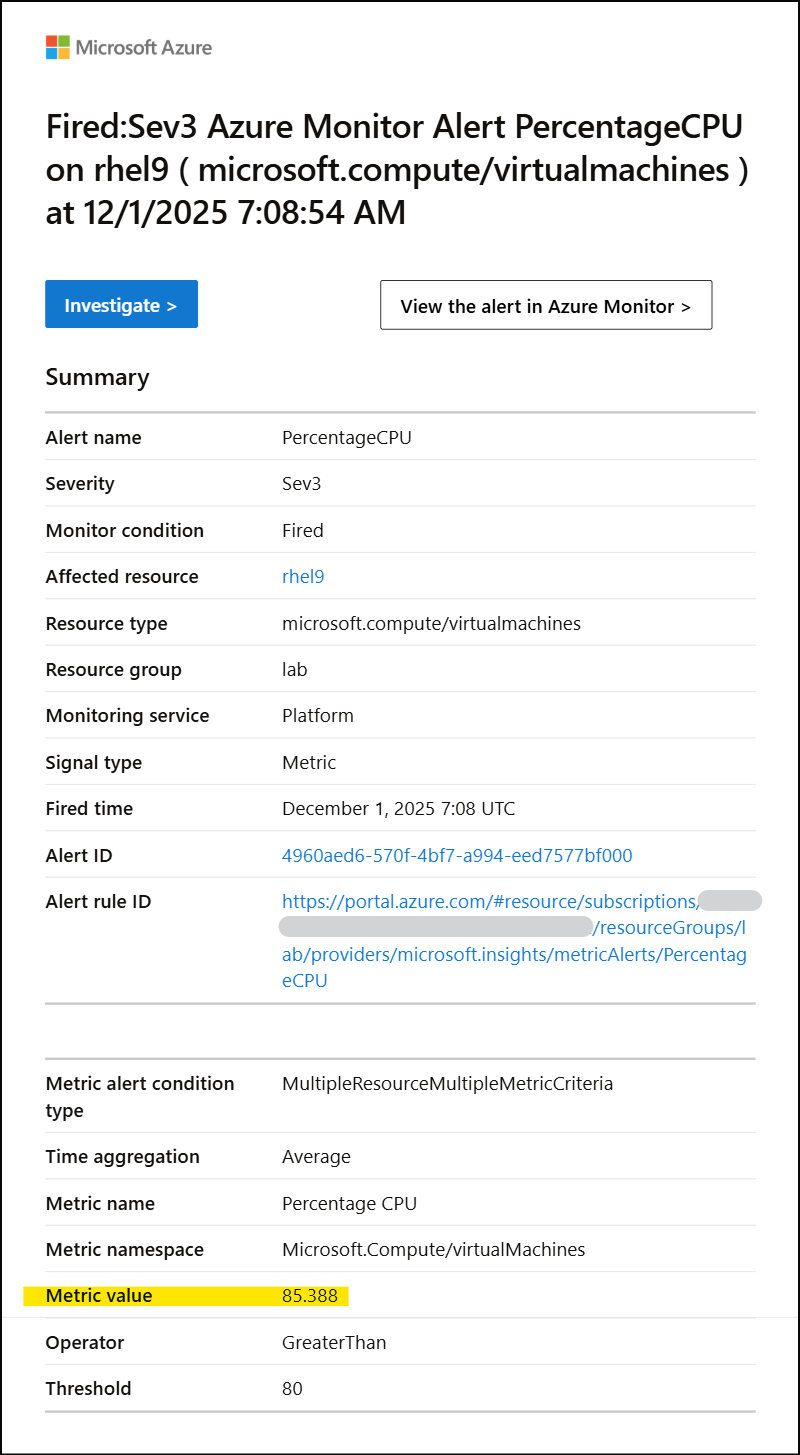The height and width of the screenshot is (1455, 800).
Task: Select the resource group value lab
Action: pyautogui.click(x=295, y=670)
